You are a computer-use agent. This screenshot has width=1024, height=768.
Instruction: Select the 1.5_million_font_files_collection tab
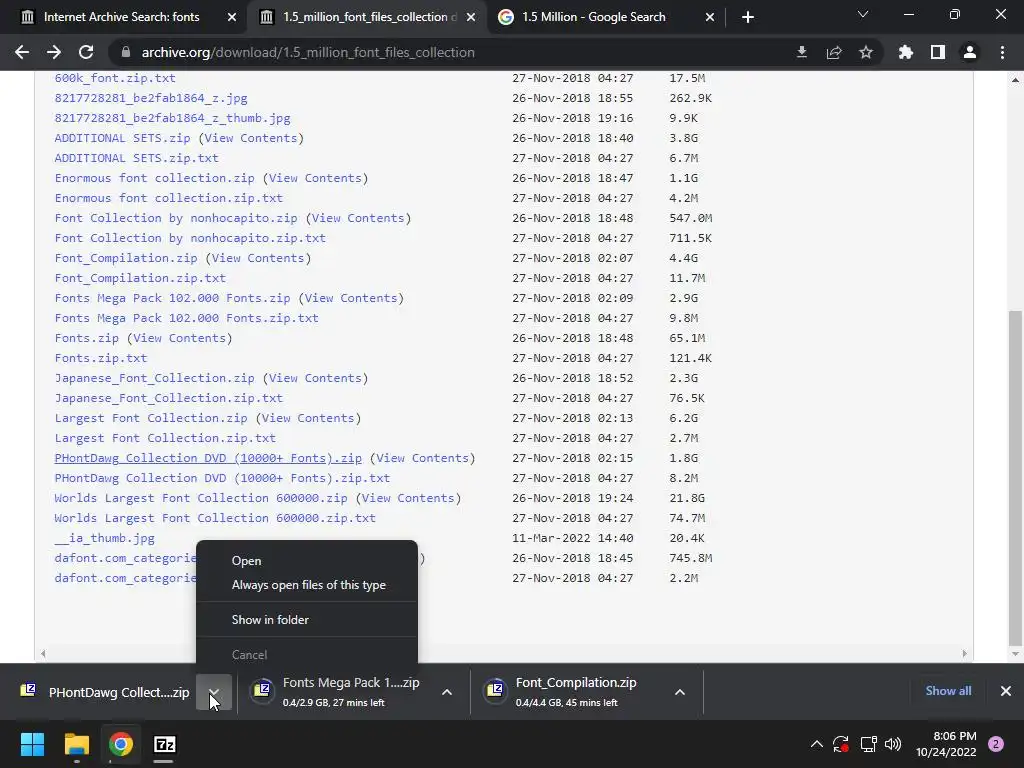[370, 17]
